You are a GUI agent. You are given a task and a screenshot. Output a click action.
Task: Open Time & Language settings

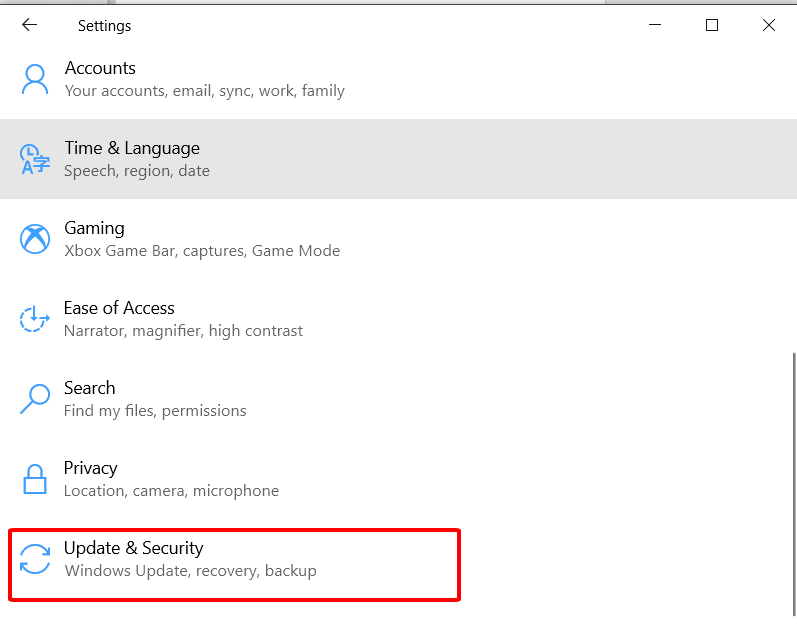[398, 159]
